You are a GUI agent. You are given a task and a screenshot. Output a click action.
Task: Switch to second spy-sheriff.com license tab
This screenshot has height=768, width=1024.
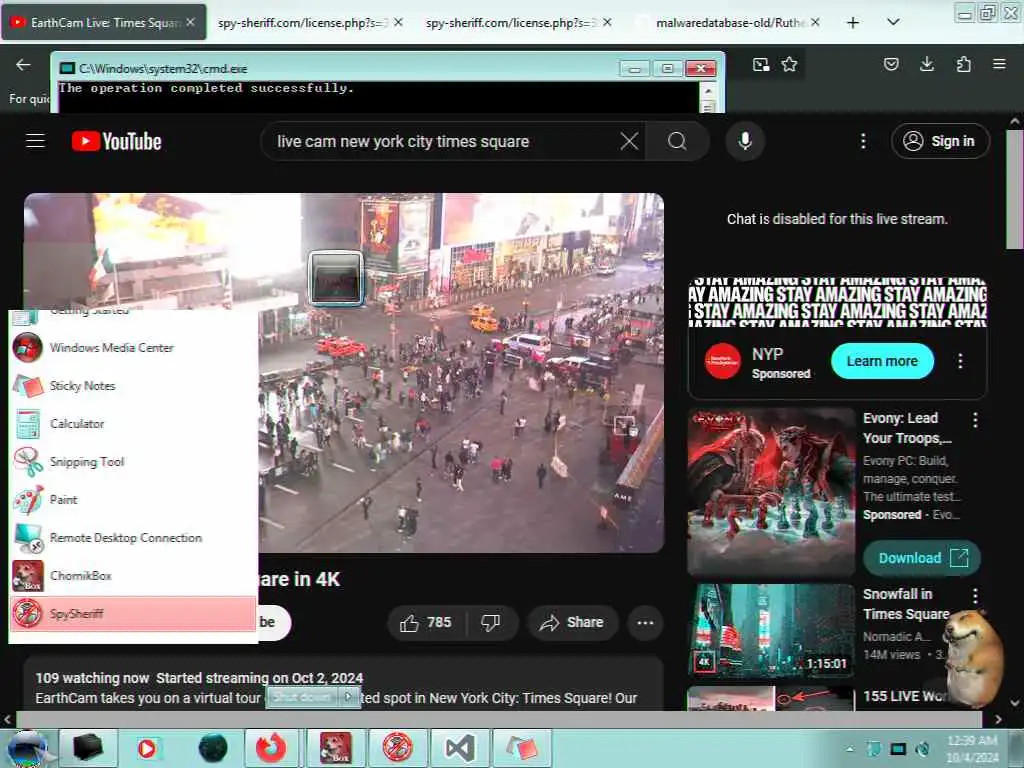coord(511,22)
